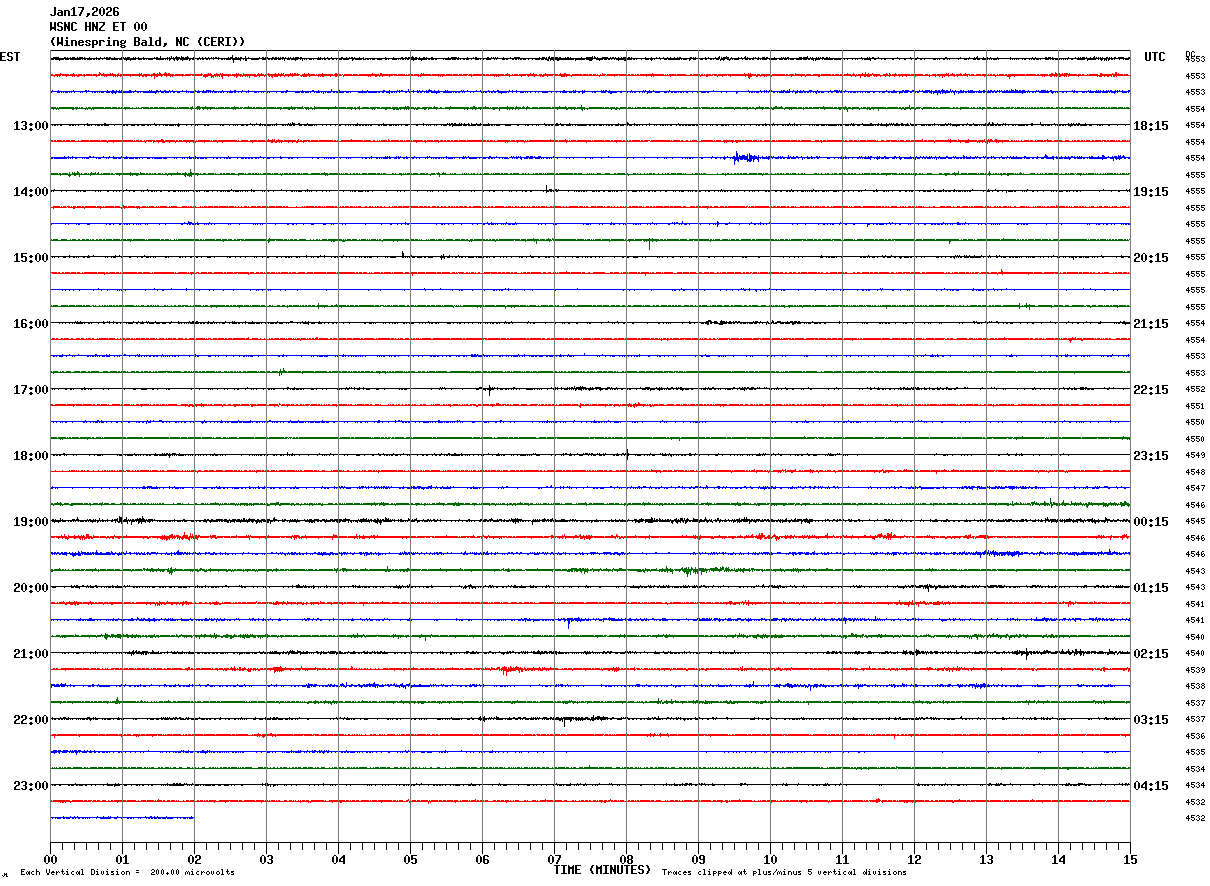Select the 17:00 EST row label
This screenshot has height=886, width=1210.
pyautogui.click(x=30, y=390)
